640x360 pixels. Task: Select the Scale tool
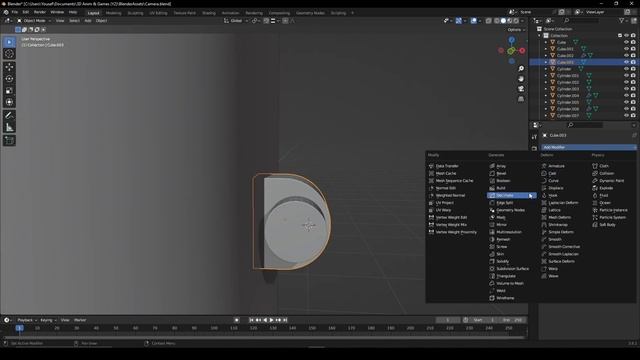(9, 91)
